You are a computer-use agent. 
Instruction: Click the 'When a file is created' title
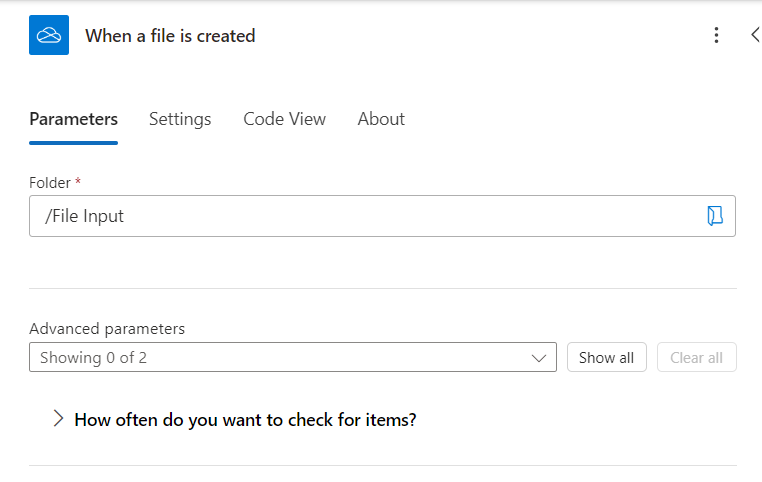(x=170, y=36)
